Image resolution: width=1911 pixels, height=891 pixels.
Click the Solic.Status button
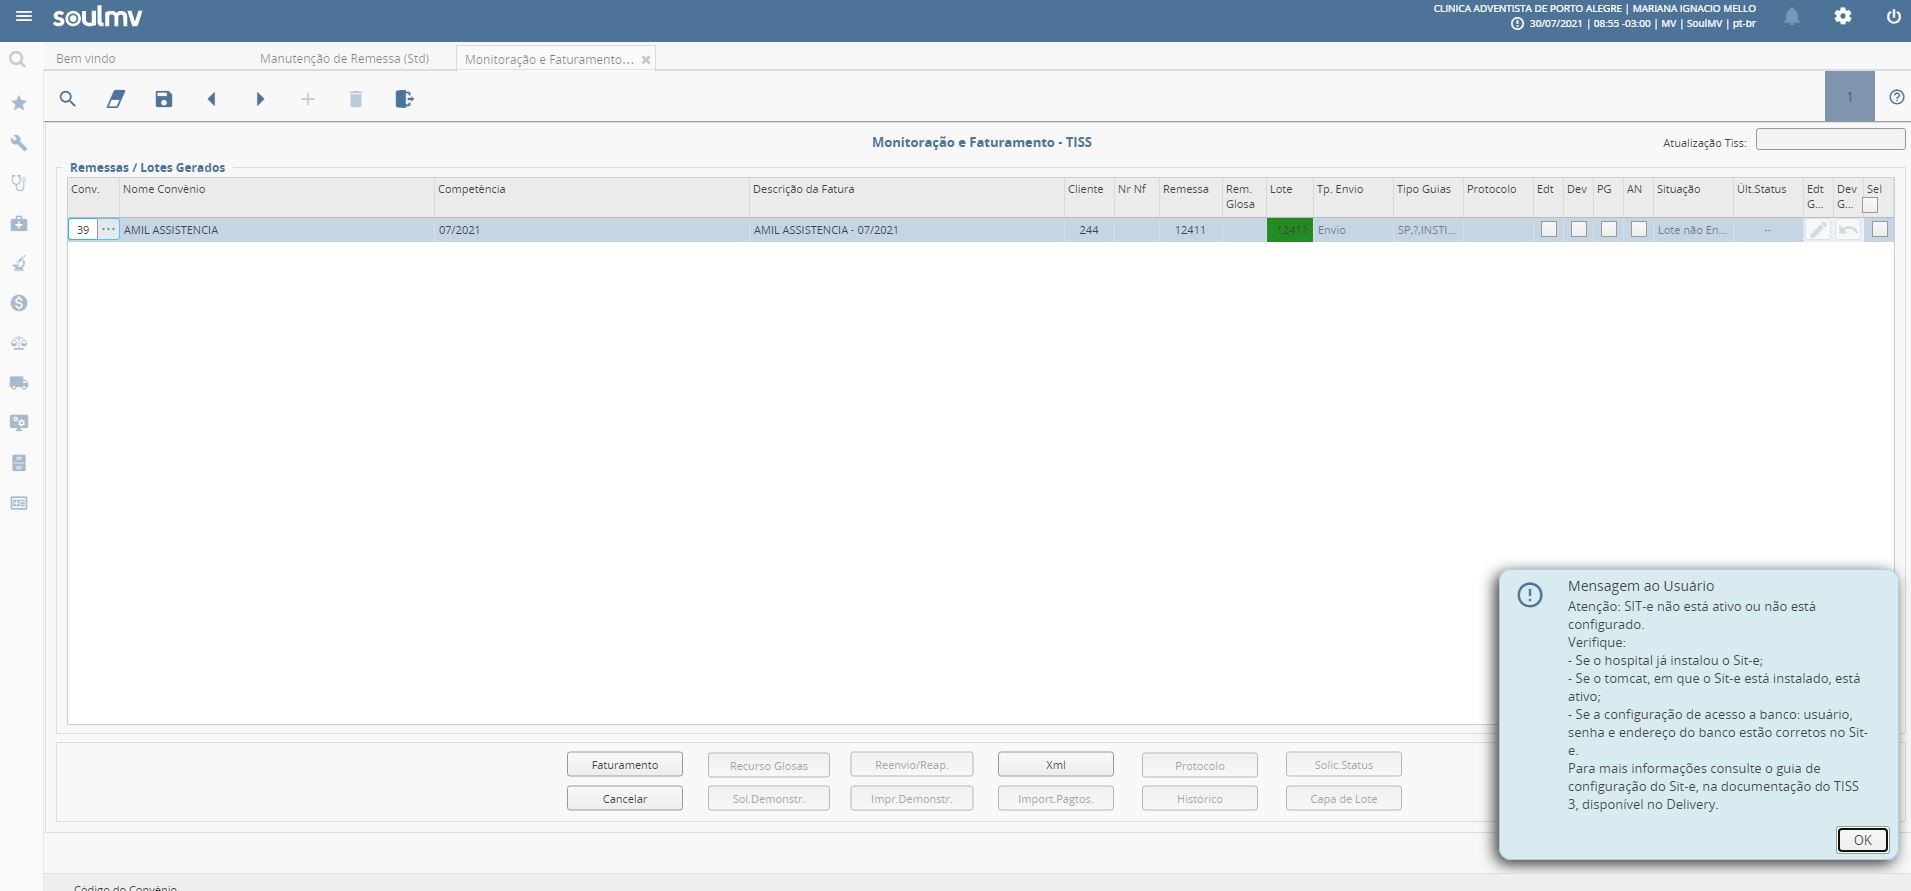(x=1344, y=765)
